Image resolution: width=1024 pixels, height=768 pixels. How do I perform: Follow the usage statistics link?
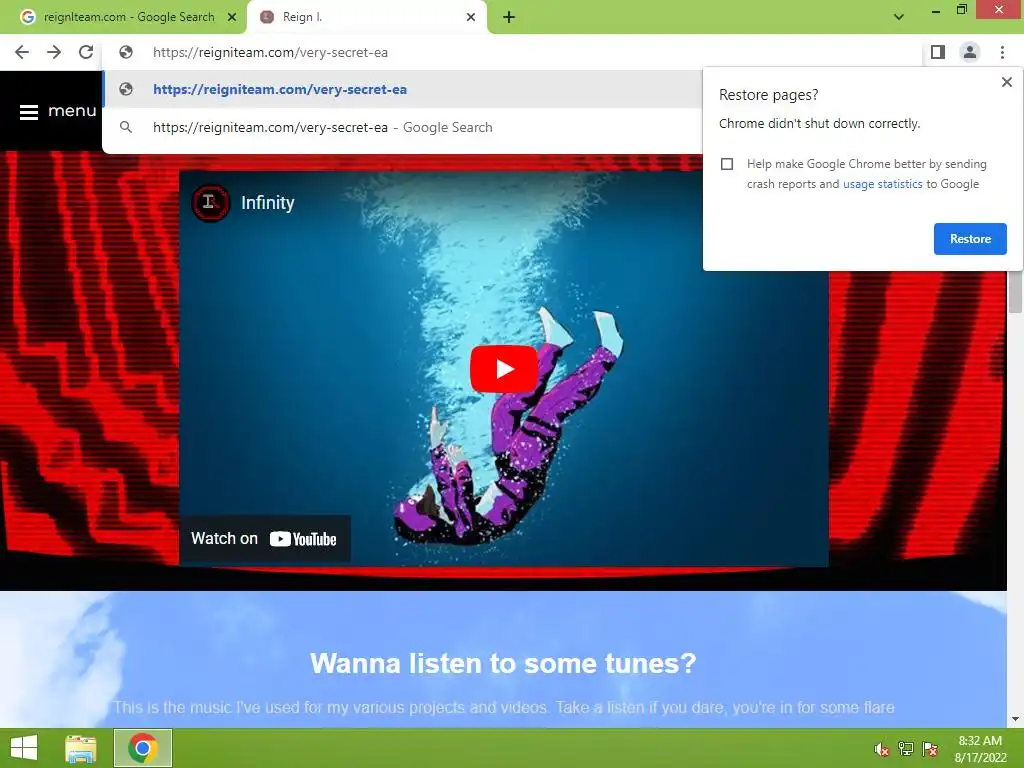[x=882, y=184]
